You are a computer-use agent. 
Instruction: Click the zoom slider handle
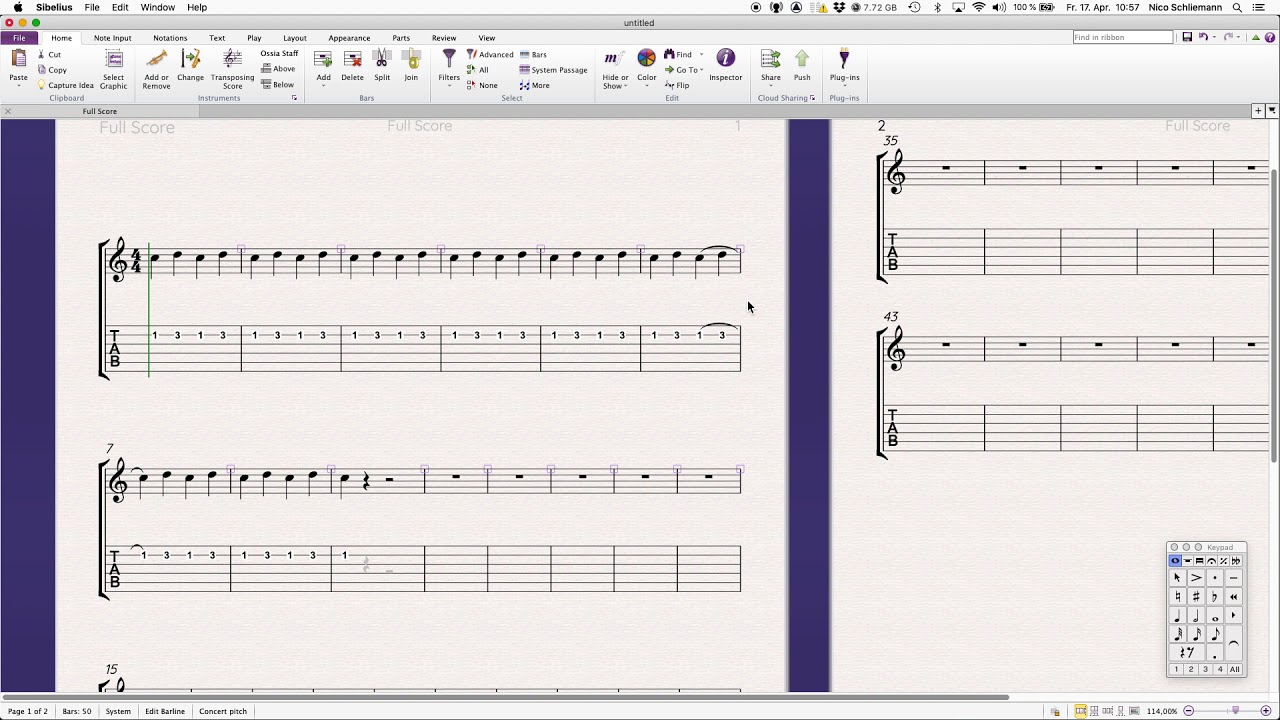1236,711
